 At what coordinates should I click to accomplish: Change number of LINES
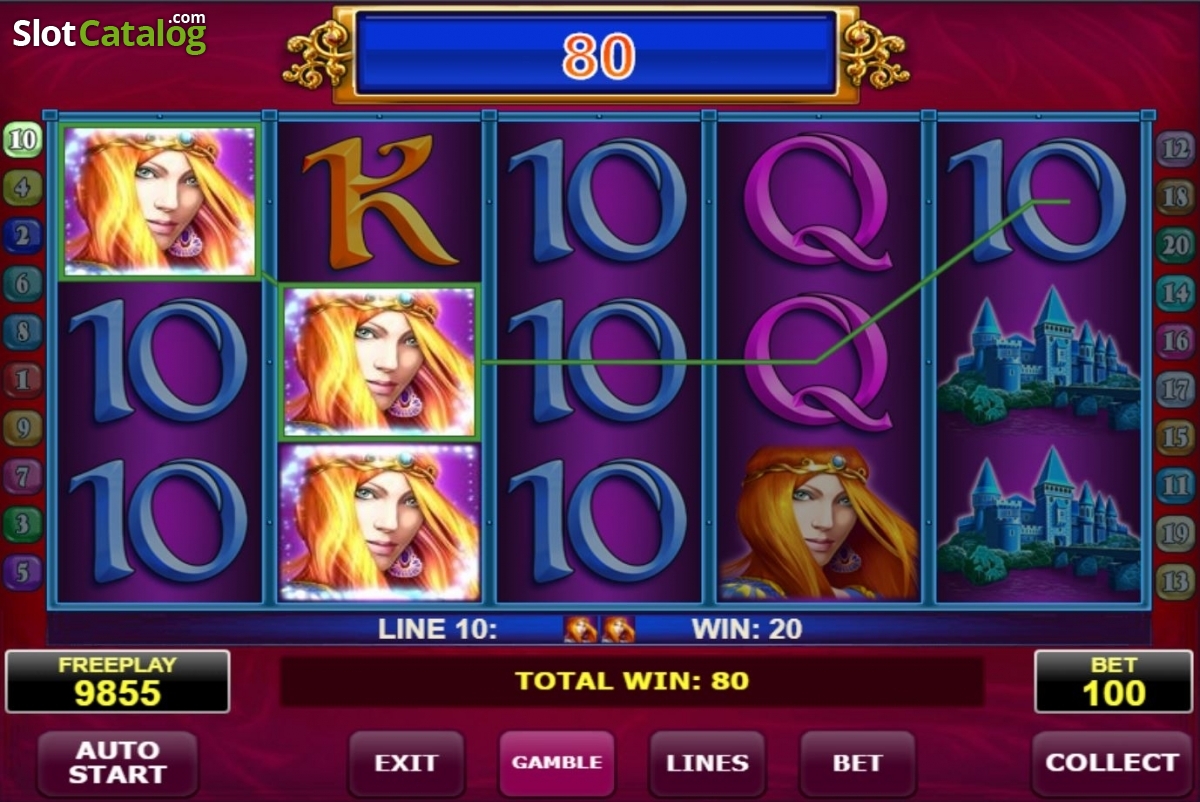tap(707, 763)
